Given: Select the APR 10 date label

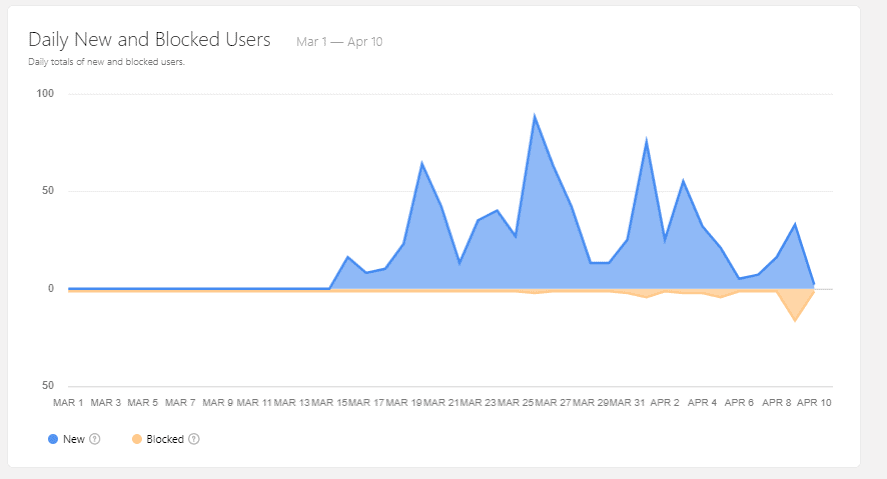Looking at the screenshot, I should click(x=812, y=403).
